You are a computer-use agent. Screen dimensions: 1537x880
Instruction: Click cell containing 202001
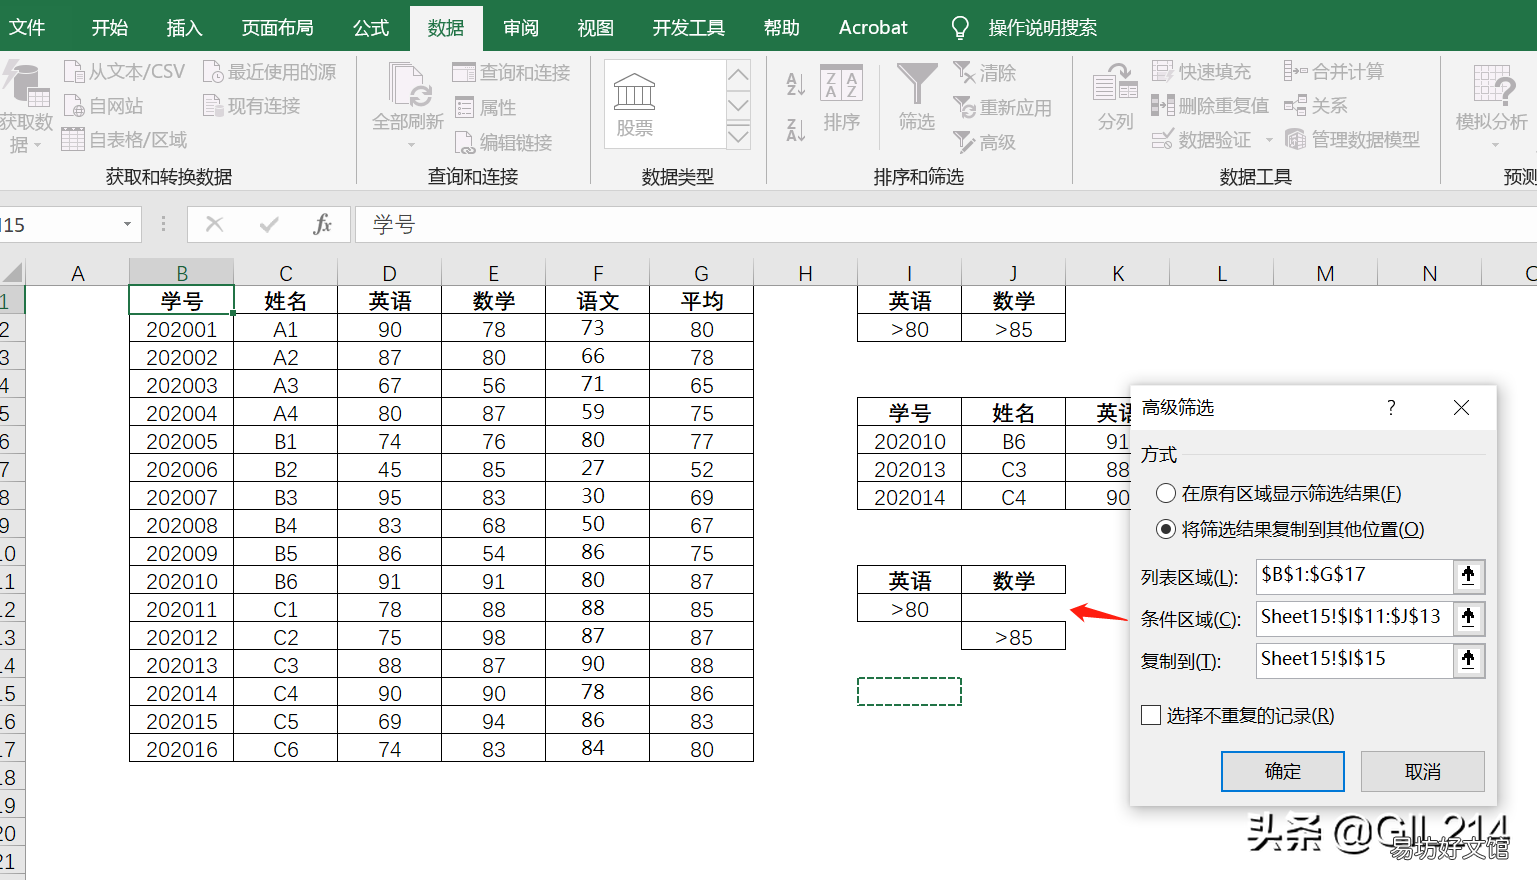pyautogui.click(x=182, y=329)
